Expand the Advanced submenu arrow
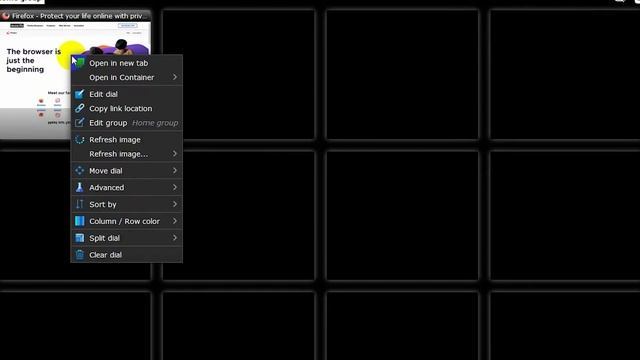This screenshot has width=640, height=360. coord(175,187)
